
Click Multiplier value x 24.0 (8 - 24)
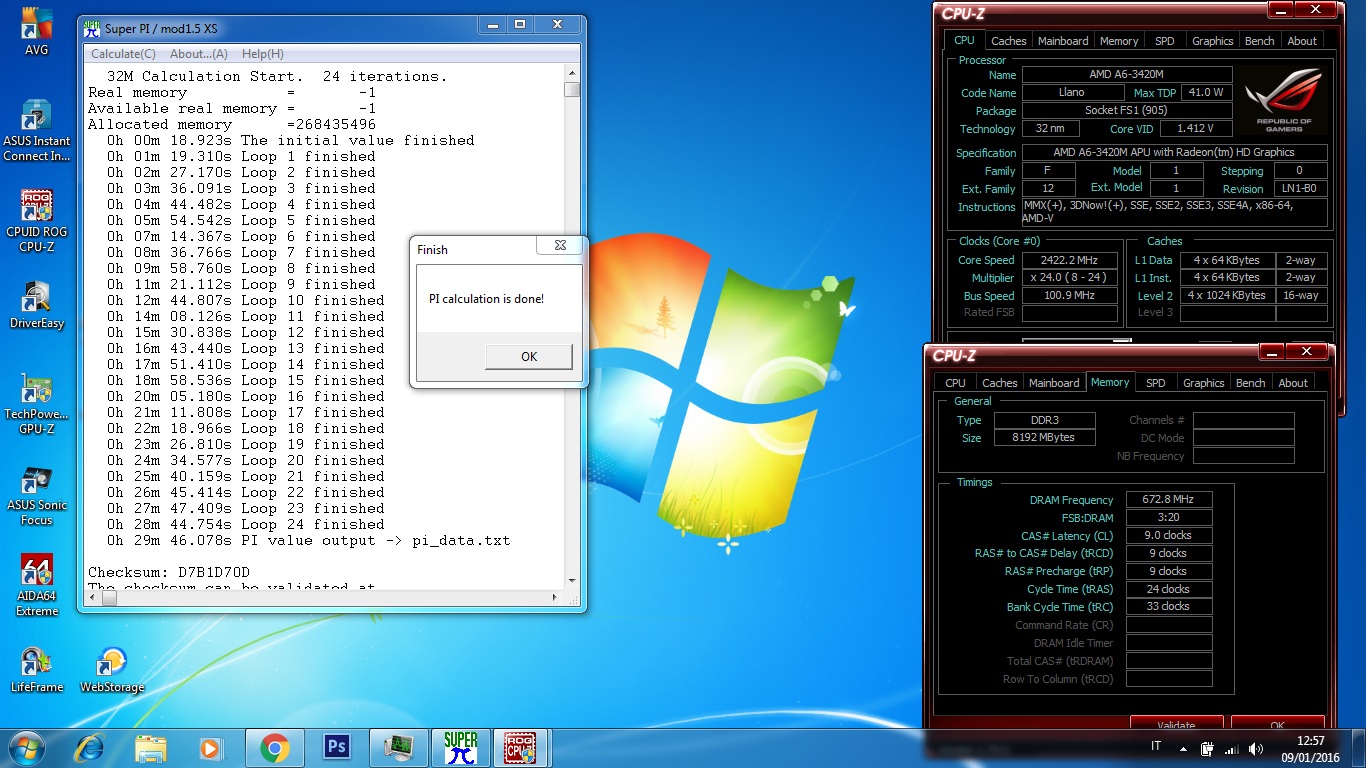click(x=1069, y=278)
